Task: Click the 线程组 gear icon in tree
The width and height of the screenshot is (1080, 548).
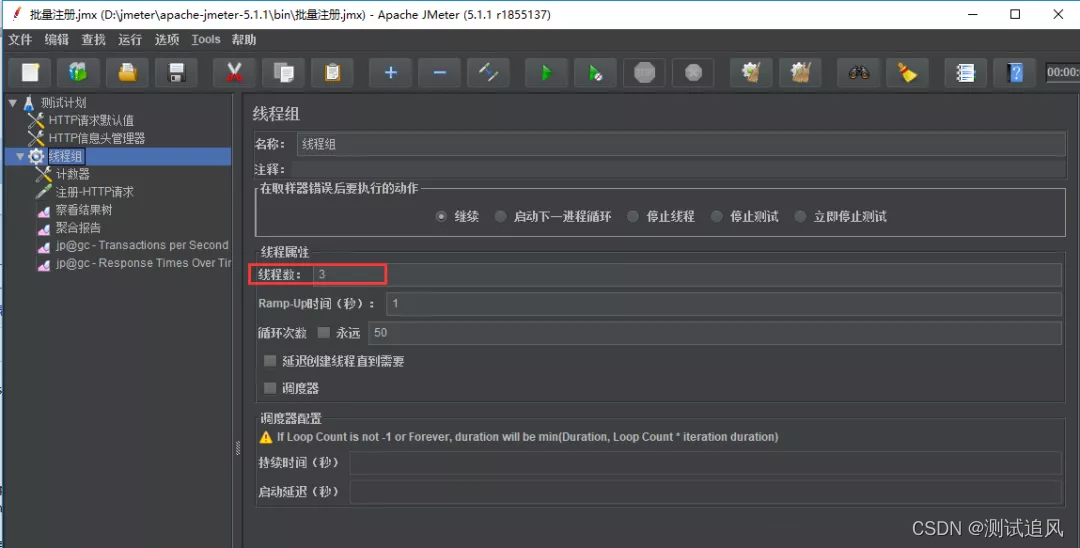Action: pyautogui.click(x=36, y=156)
